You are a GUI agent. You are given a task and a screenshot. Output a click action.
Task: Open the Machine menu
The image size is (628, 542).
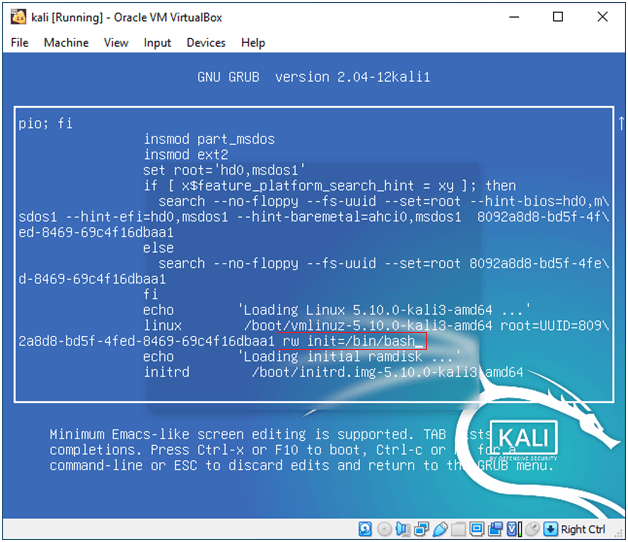click(x=66, y=43)
